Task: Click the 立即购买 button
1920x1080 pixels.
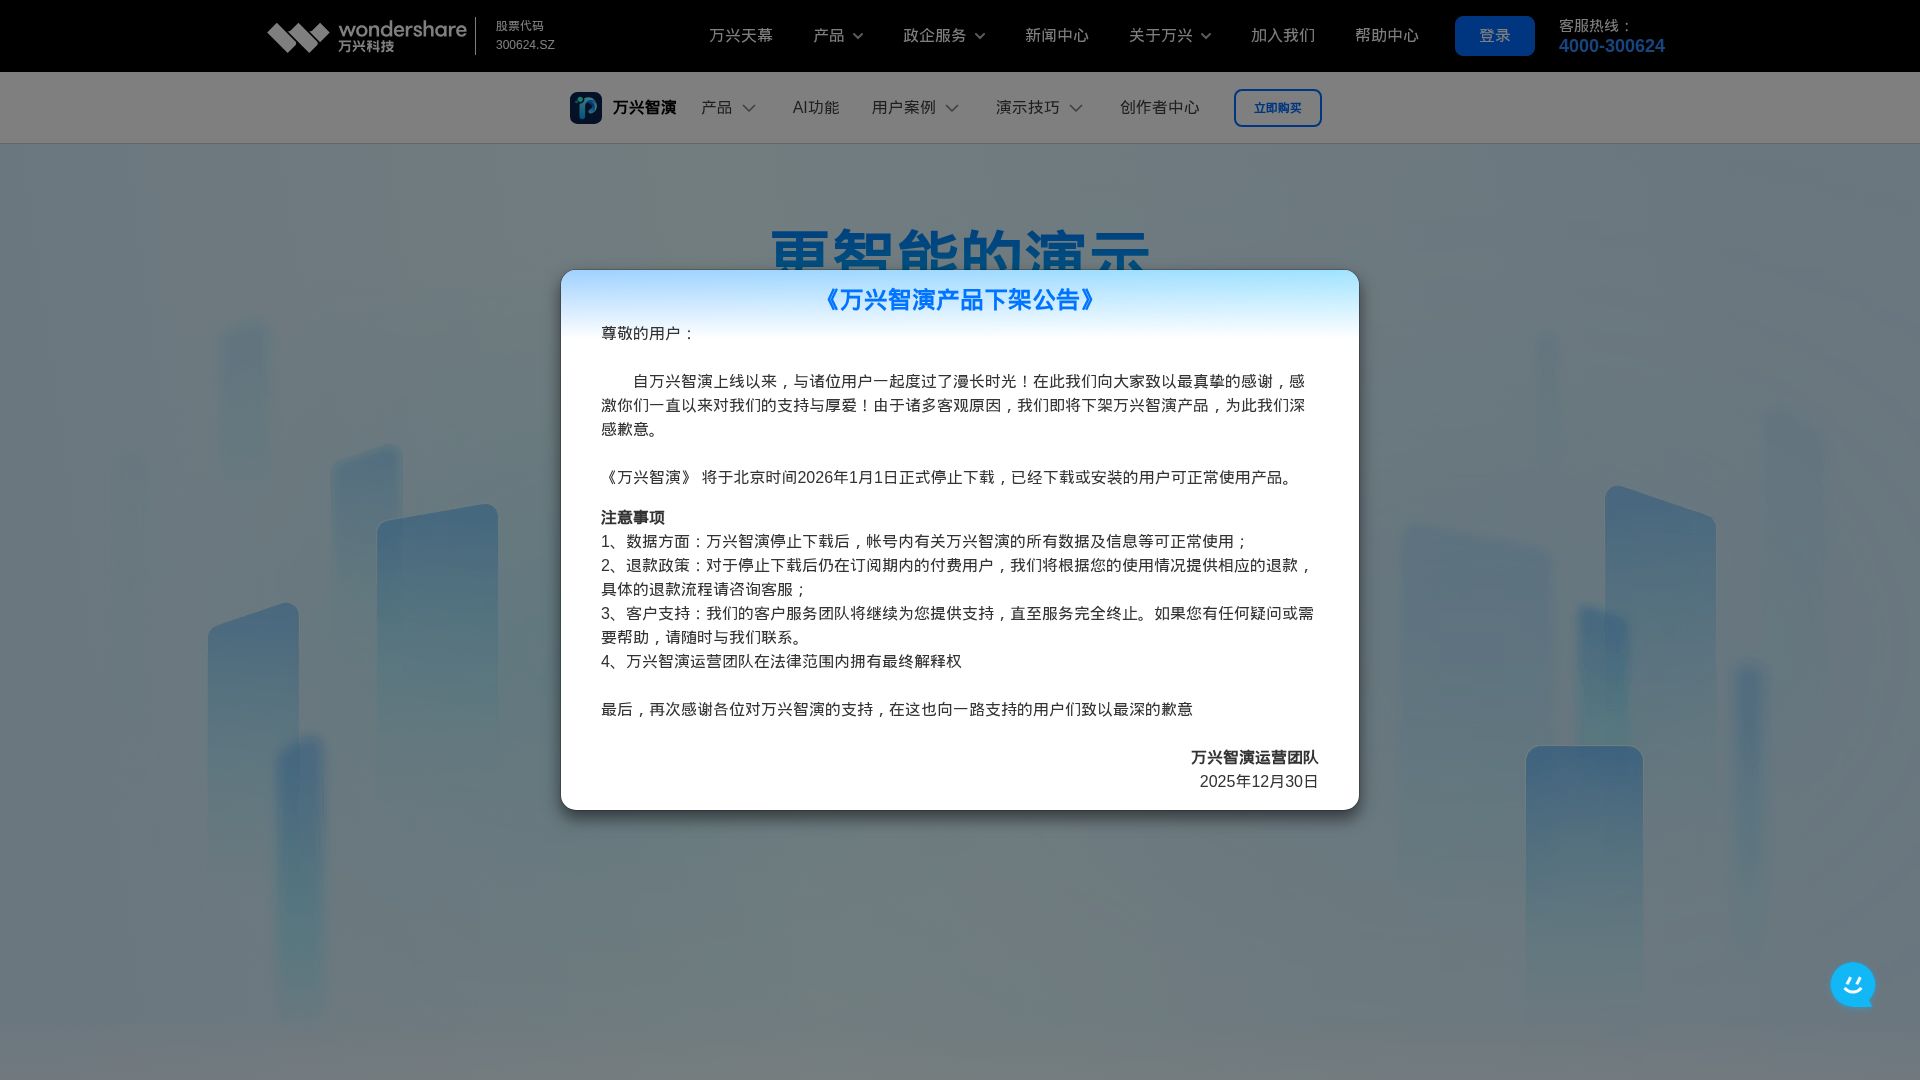Action: pos(1277,108)
